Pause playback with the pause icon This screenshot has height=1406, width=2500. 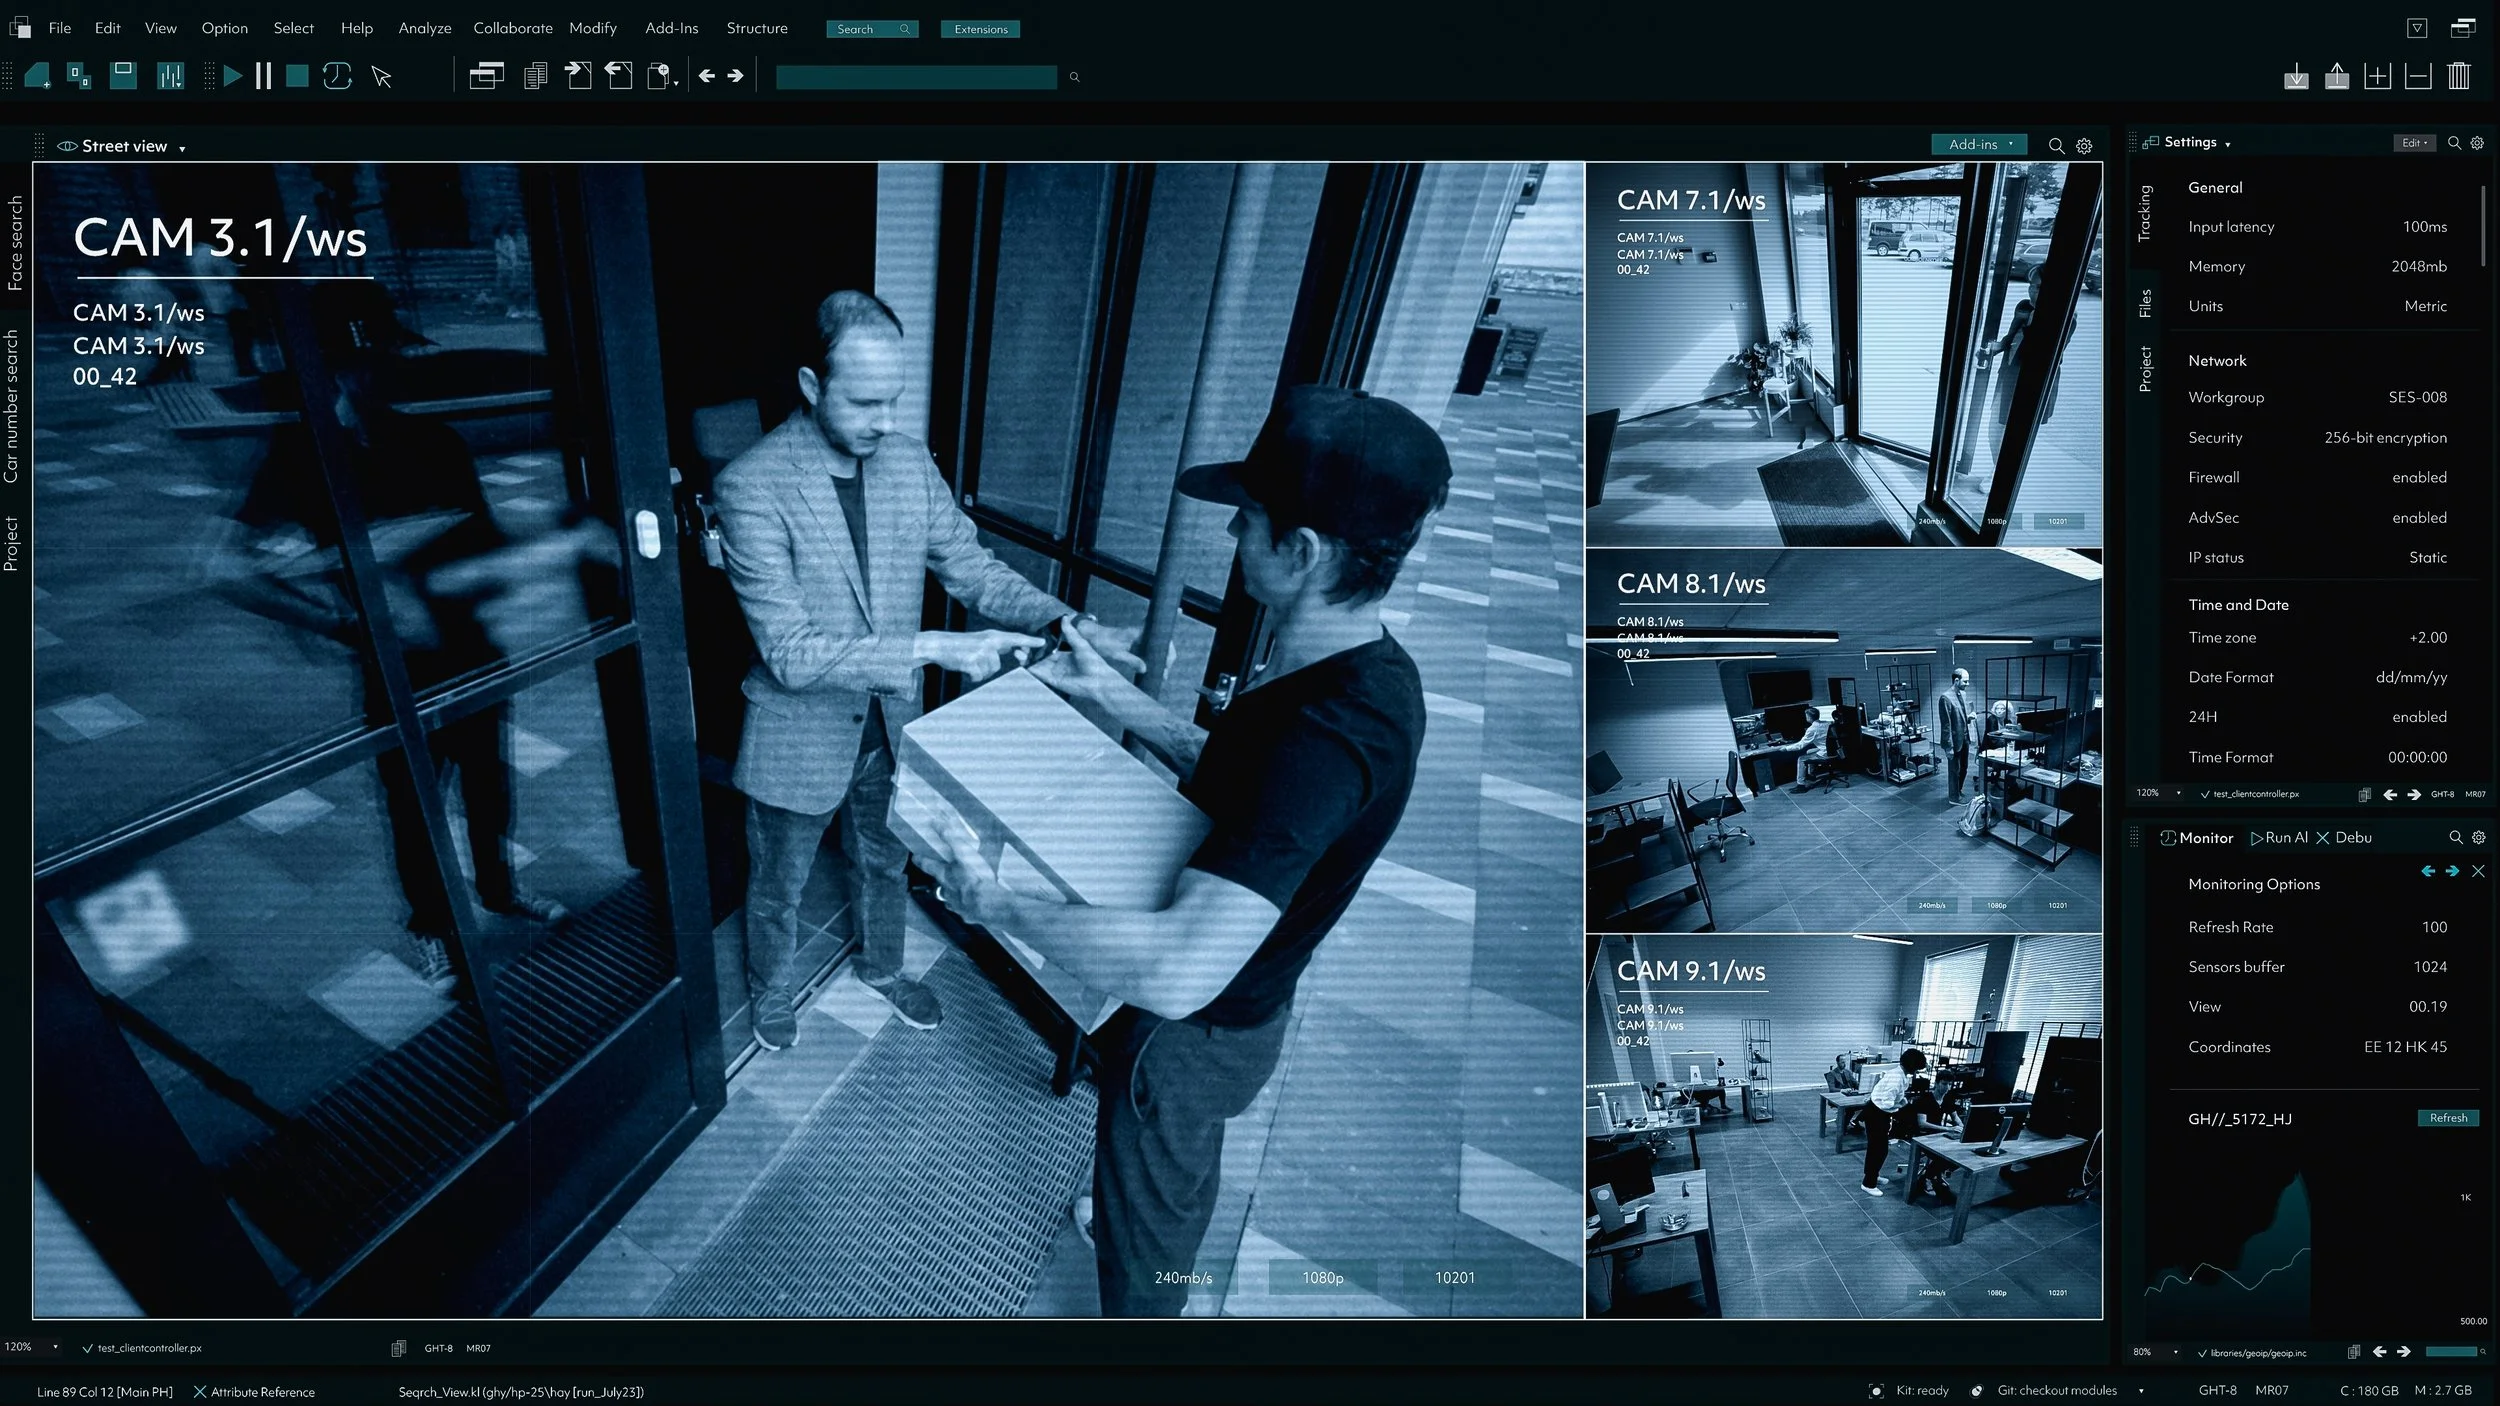pyautogui.click(x=263, y=76)
